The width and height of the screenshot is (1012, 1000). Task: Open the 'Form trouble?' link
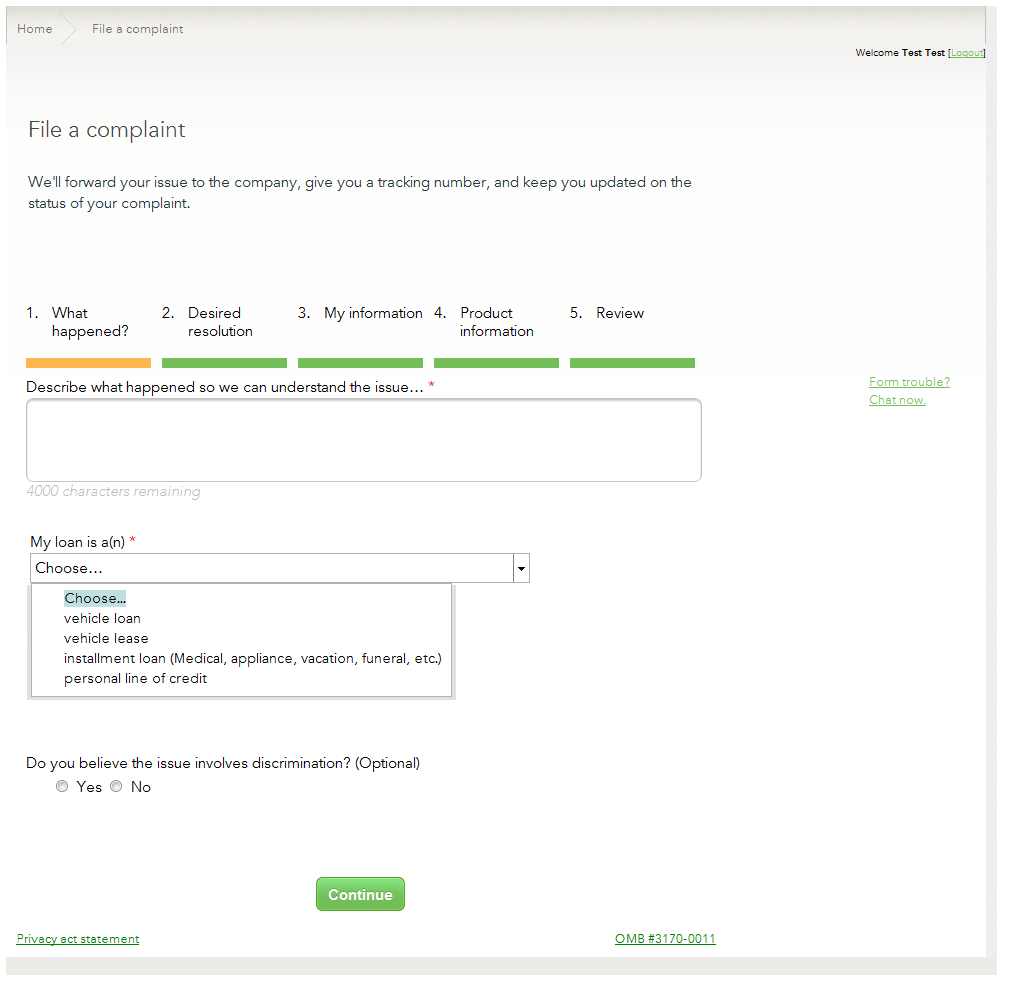click(909, 382)
